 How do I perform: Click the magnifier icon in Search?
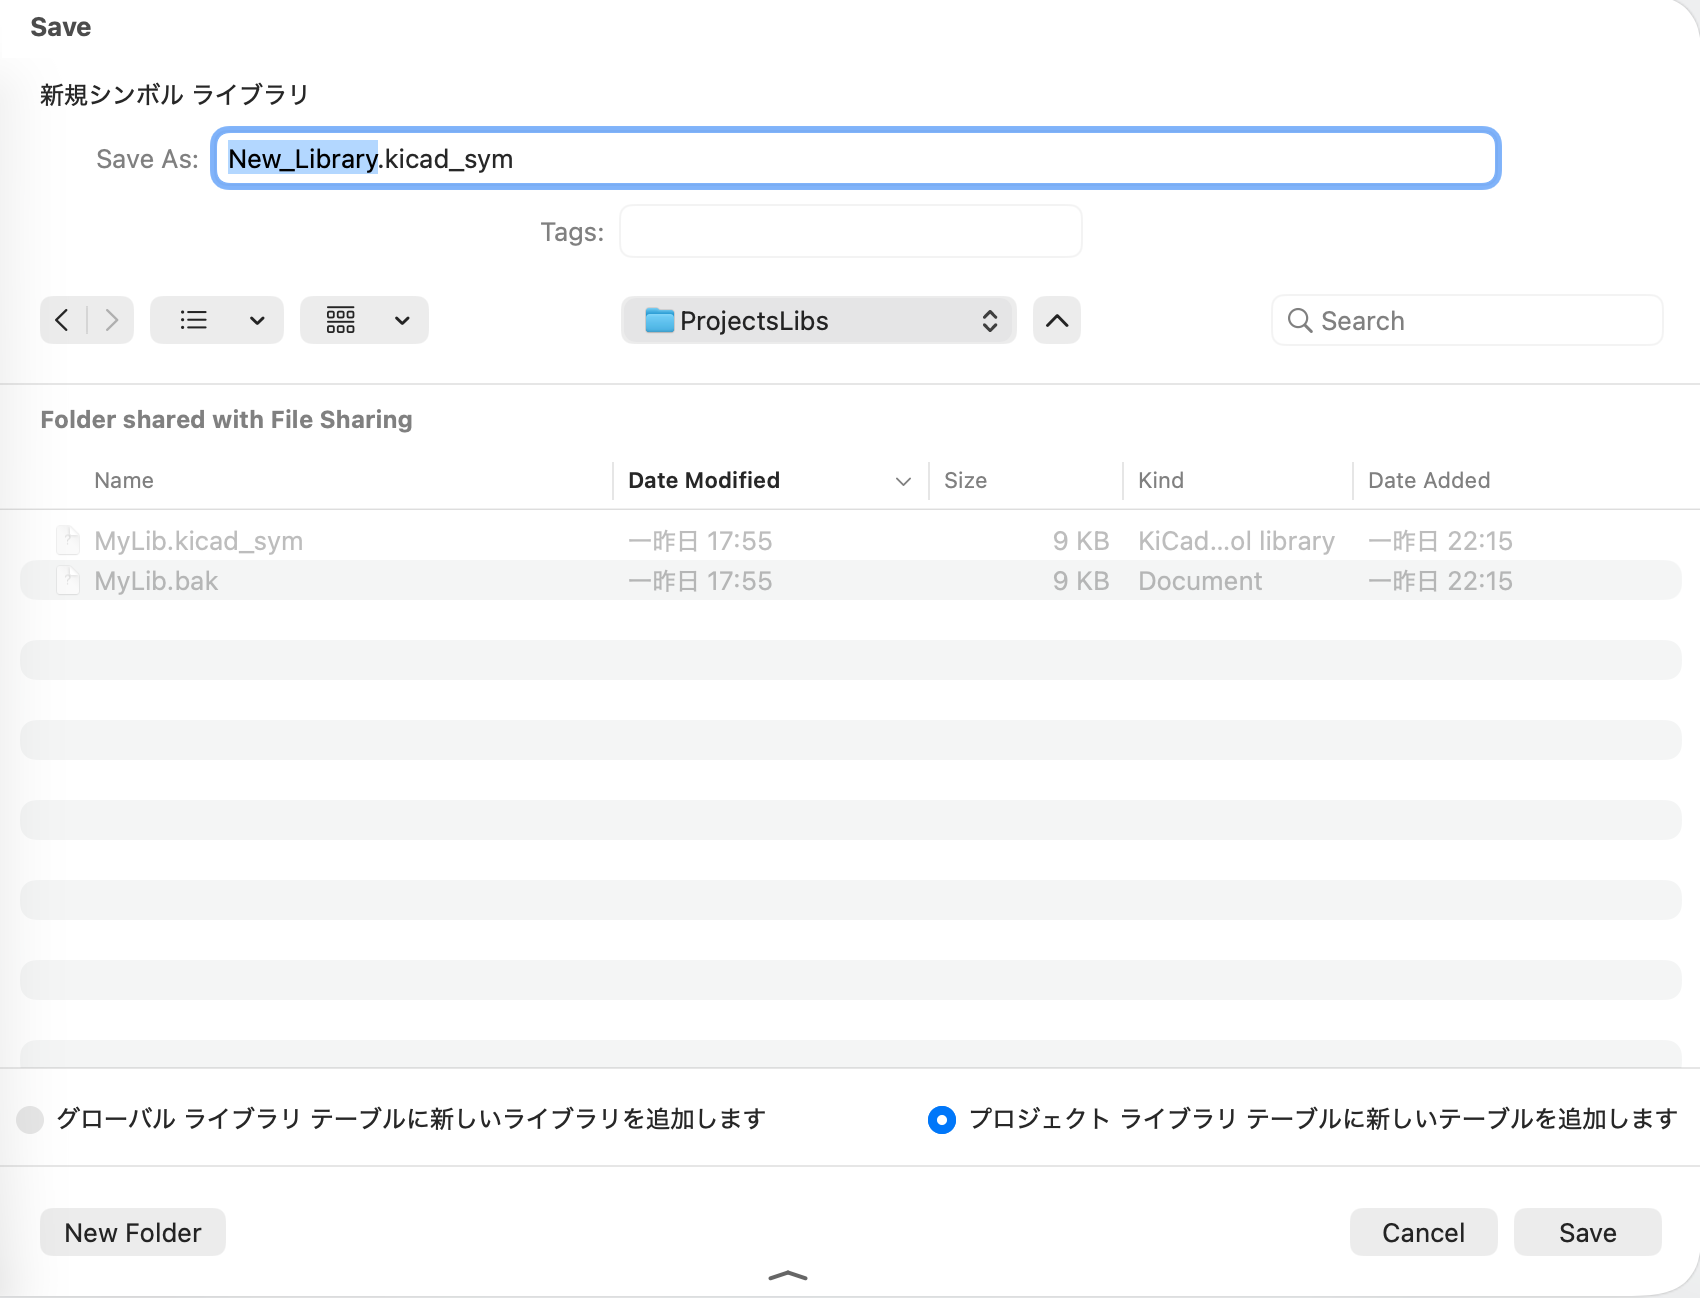[x=1300, y=320]
